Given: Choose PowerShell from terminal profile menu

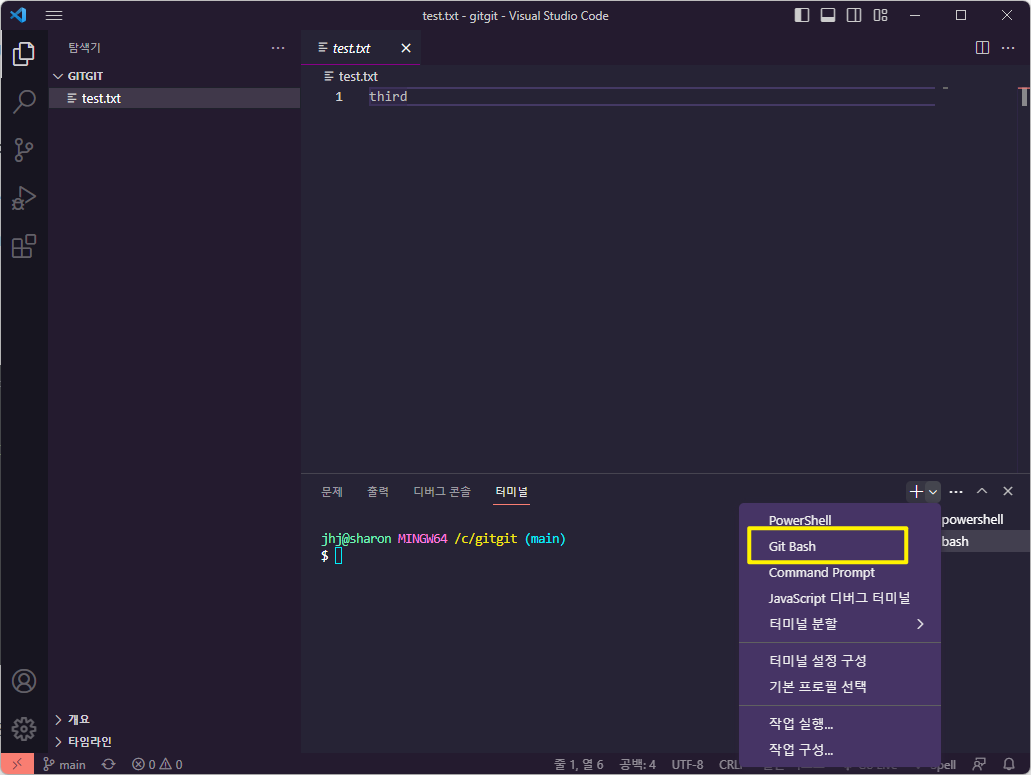Looking at the screenshot, I should pyautogui.click(x=840, y=520).
